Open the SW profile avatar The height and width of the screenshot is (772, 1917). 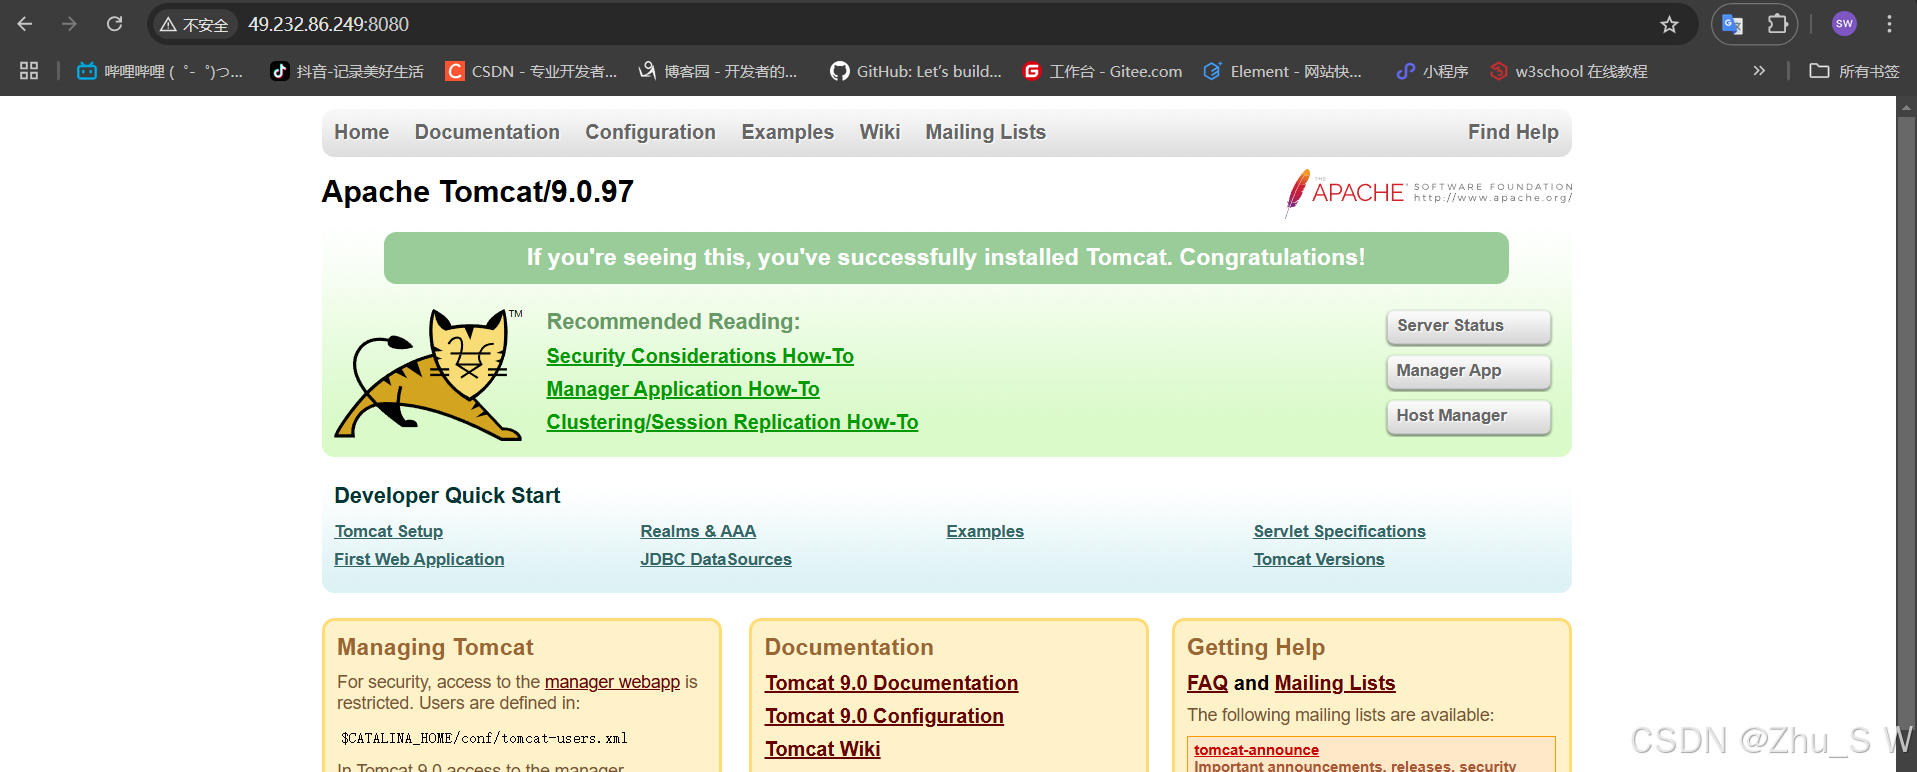(x=1844, y=24)
